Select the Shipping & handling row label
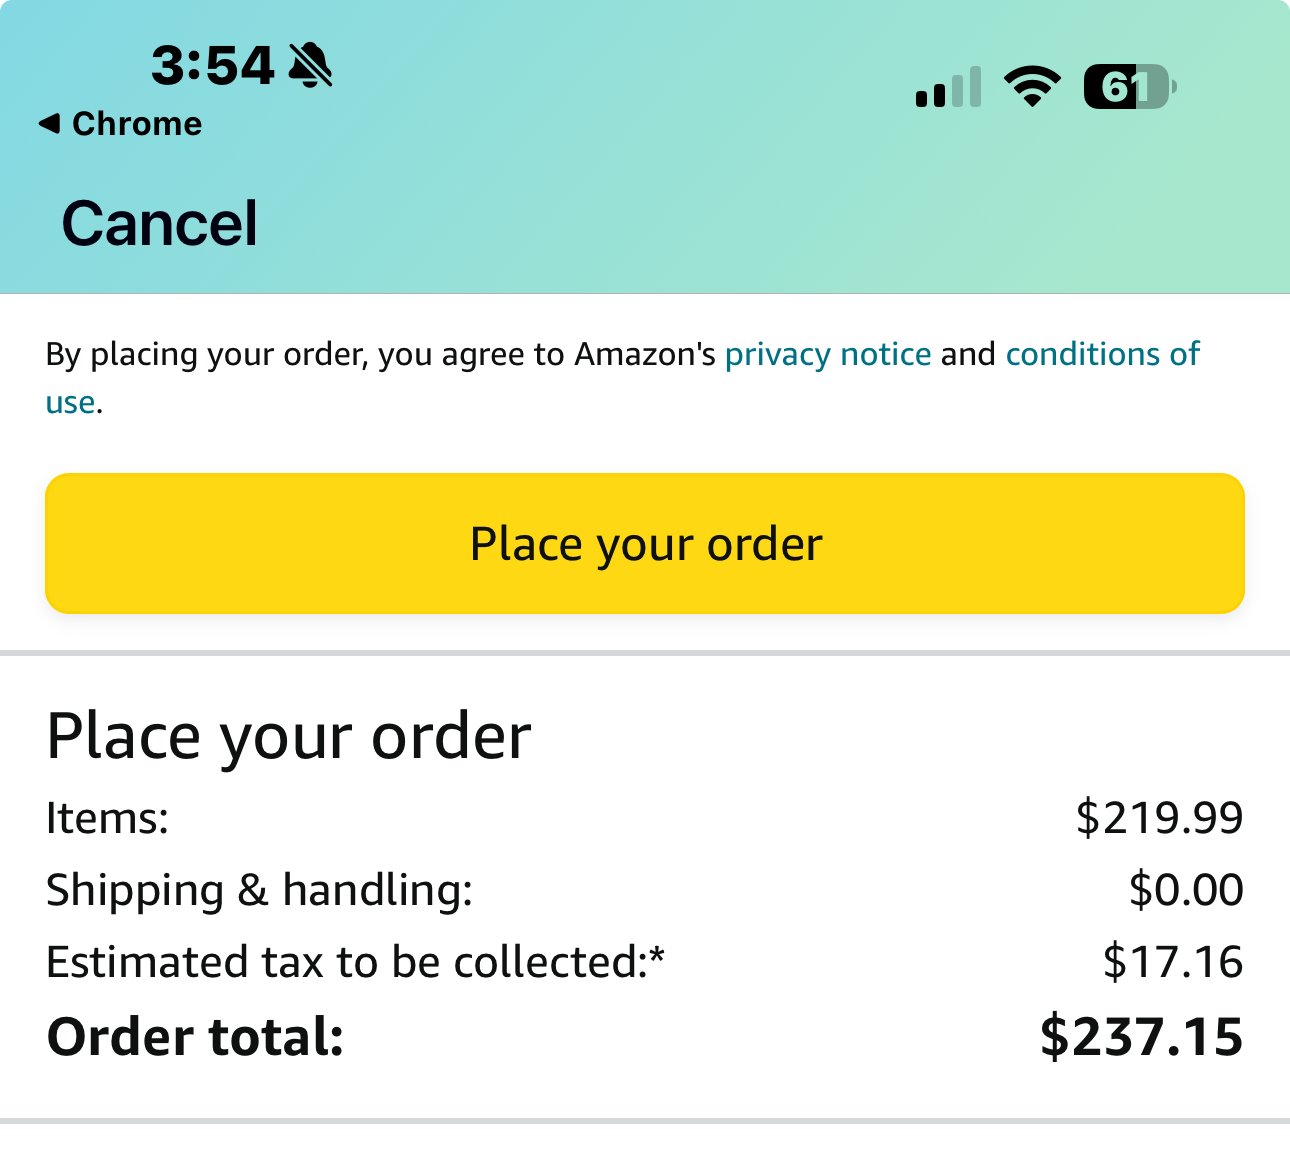Image resolution: width=1290 pixels, height=1165 pixels. pos(259,890)
